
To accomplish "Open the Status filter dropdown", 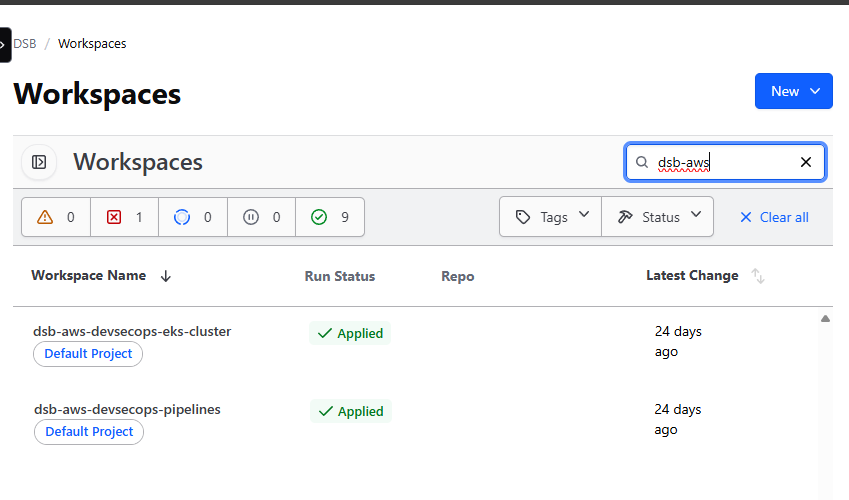I will coord(658,217).
